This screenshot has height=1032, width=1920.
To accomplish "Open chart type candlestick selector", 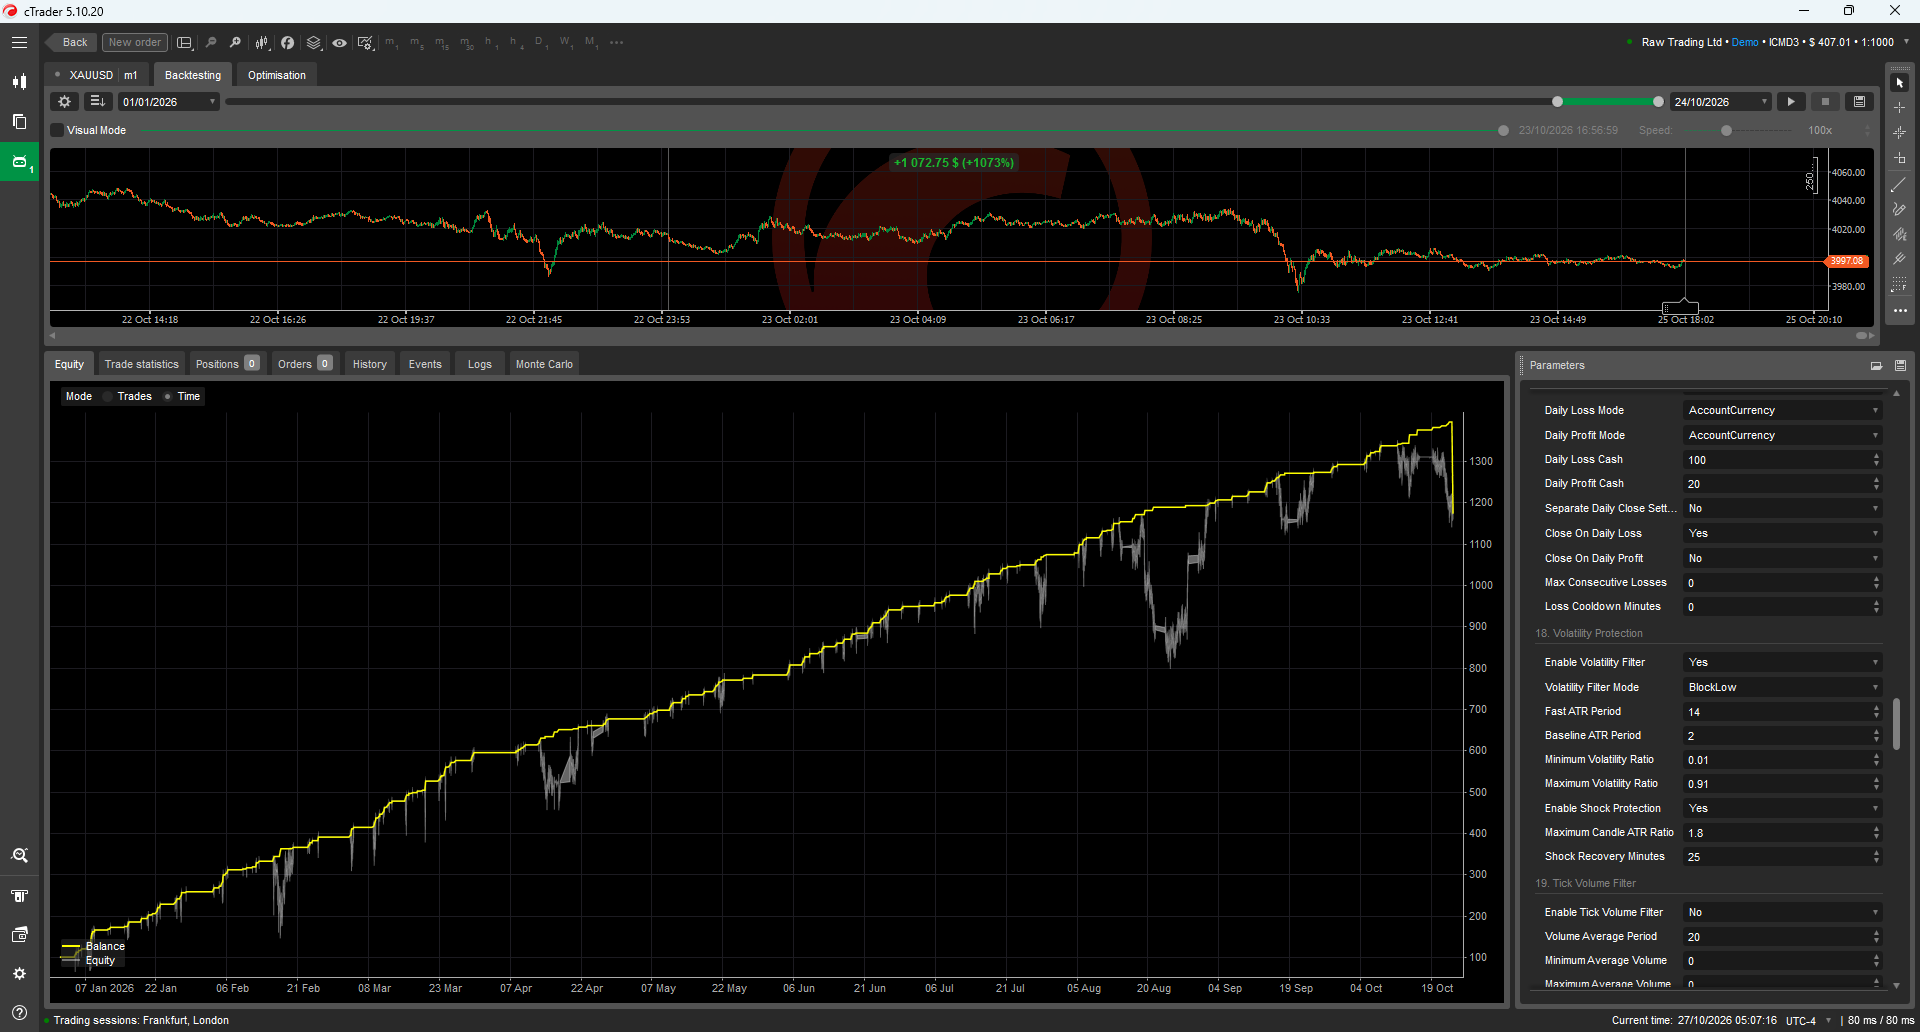I will tap(262, 43).
